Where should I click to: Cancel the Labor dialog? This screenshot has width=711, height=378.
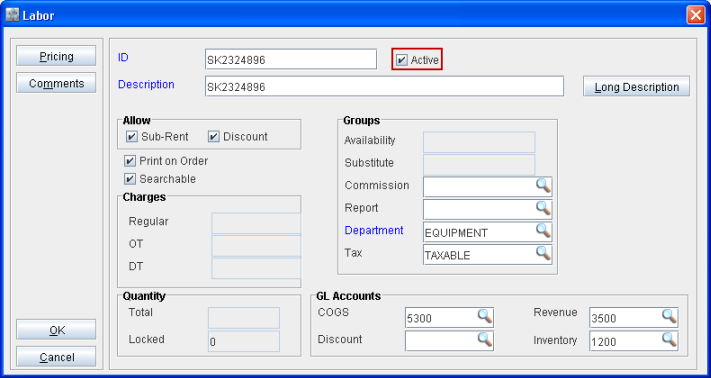56,357
